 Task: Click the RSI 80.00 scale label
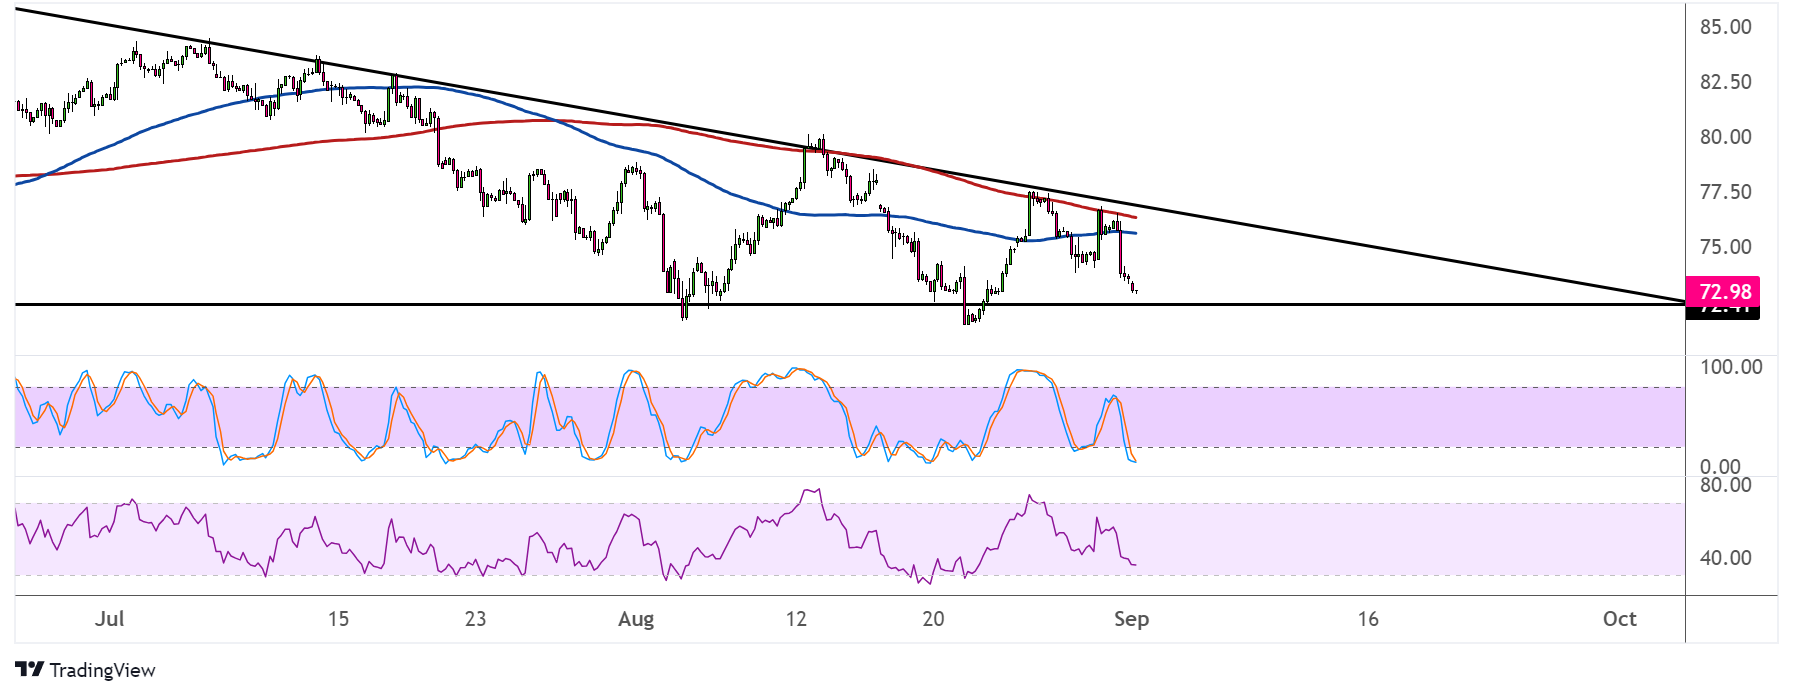pos(1726,485)
